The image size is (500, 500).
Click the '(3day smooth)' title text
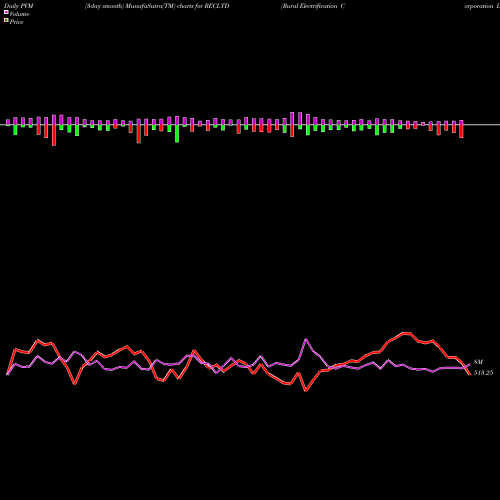point(104,6)
